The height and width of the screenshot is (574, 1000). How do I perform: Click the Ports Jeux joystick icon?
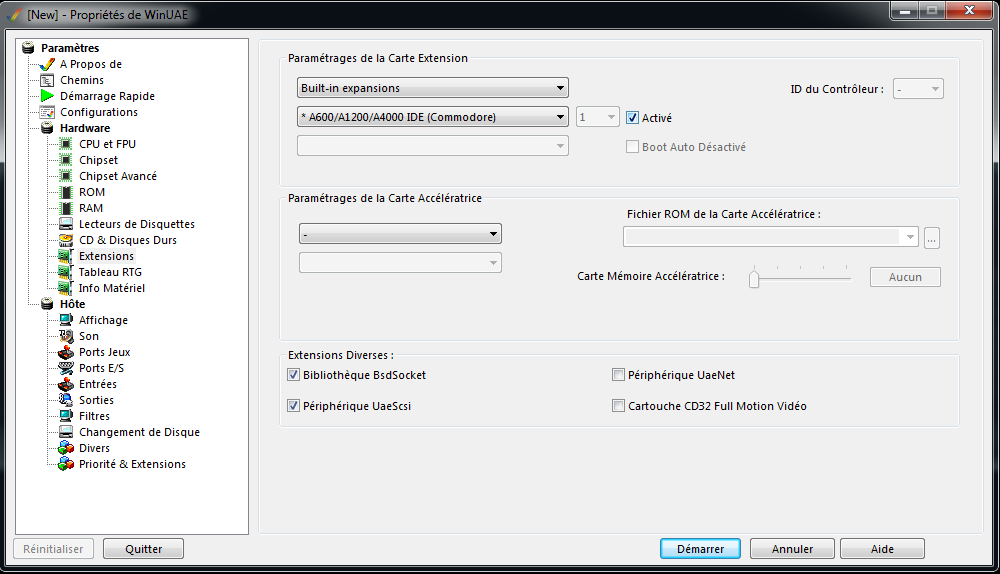[66, 352]
